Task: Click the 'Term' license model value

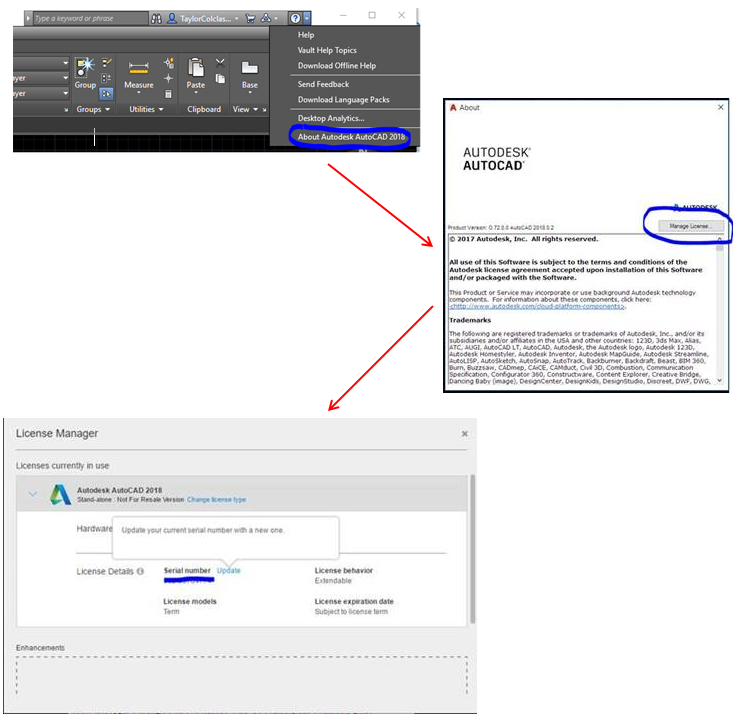Action: click(x=171, y=612)
